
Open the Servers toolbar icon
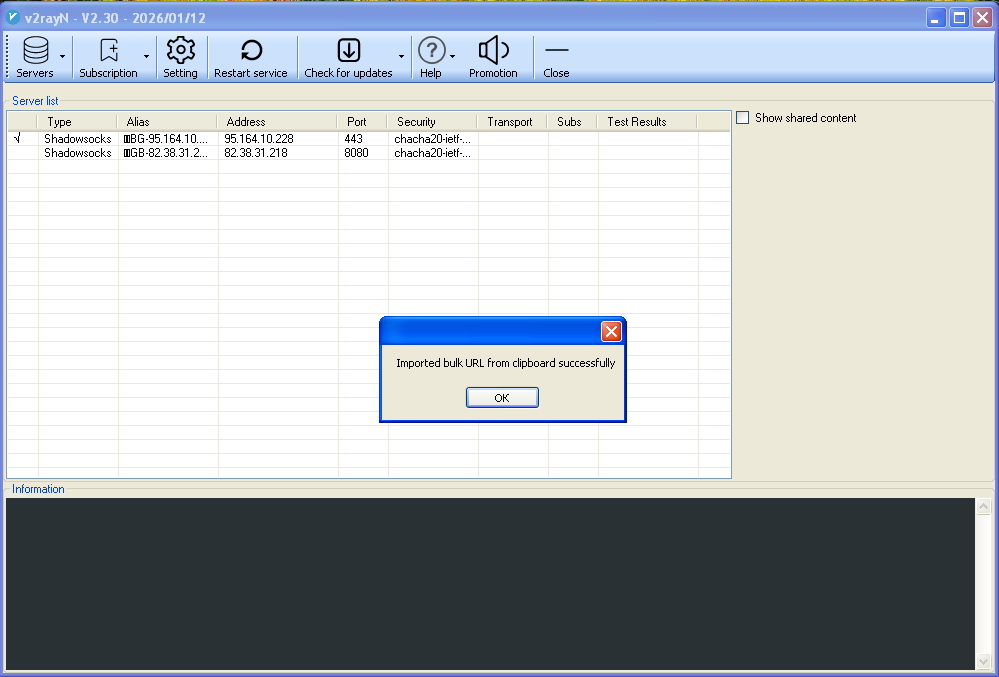click(35, 50)
